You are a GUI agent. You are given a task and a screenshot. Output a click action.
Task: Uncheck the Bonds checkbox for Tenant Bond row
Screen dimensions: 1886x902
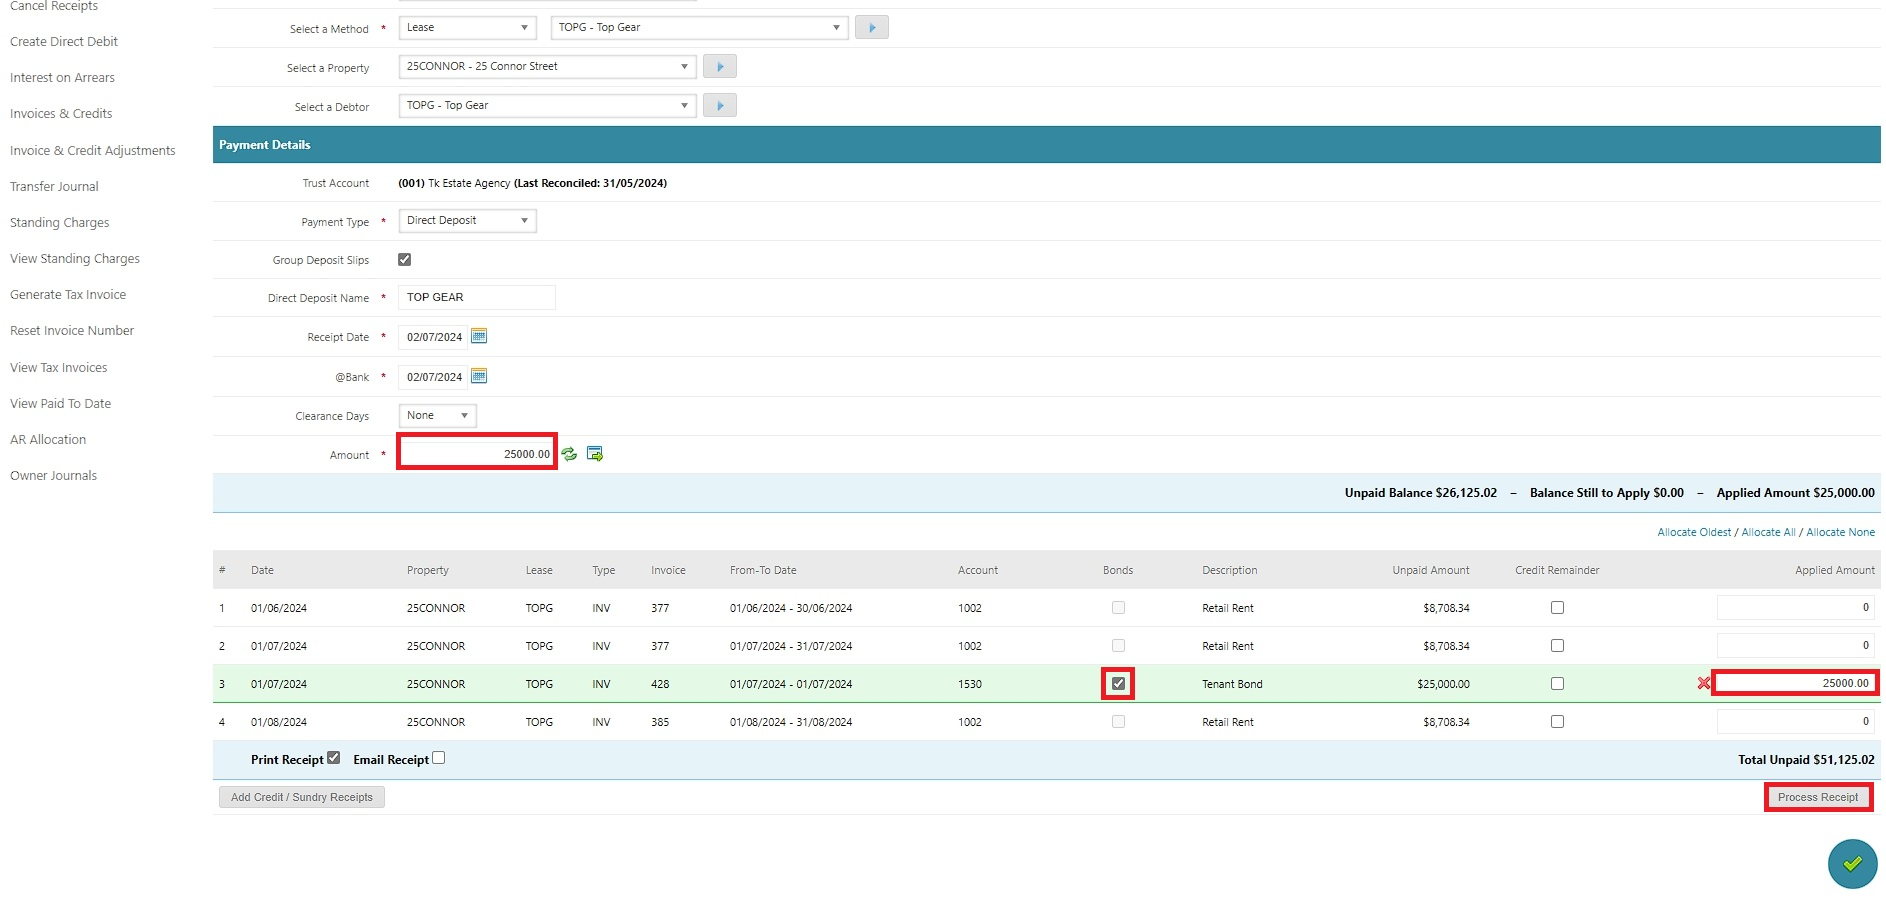pyautogui.click(x=1118, y=684)
